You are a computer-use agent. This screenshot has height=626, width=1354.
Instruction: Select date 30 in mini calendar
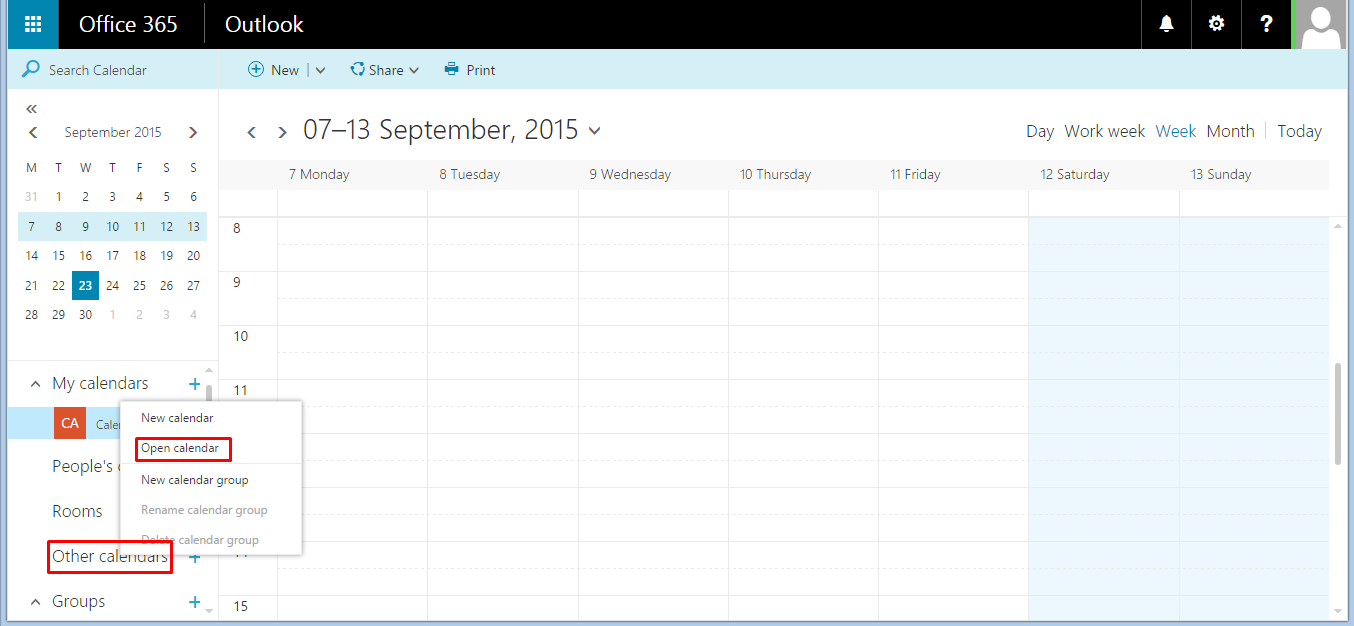(85, 314)
